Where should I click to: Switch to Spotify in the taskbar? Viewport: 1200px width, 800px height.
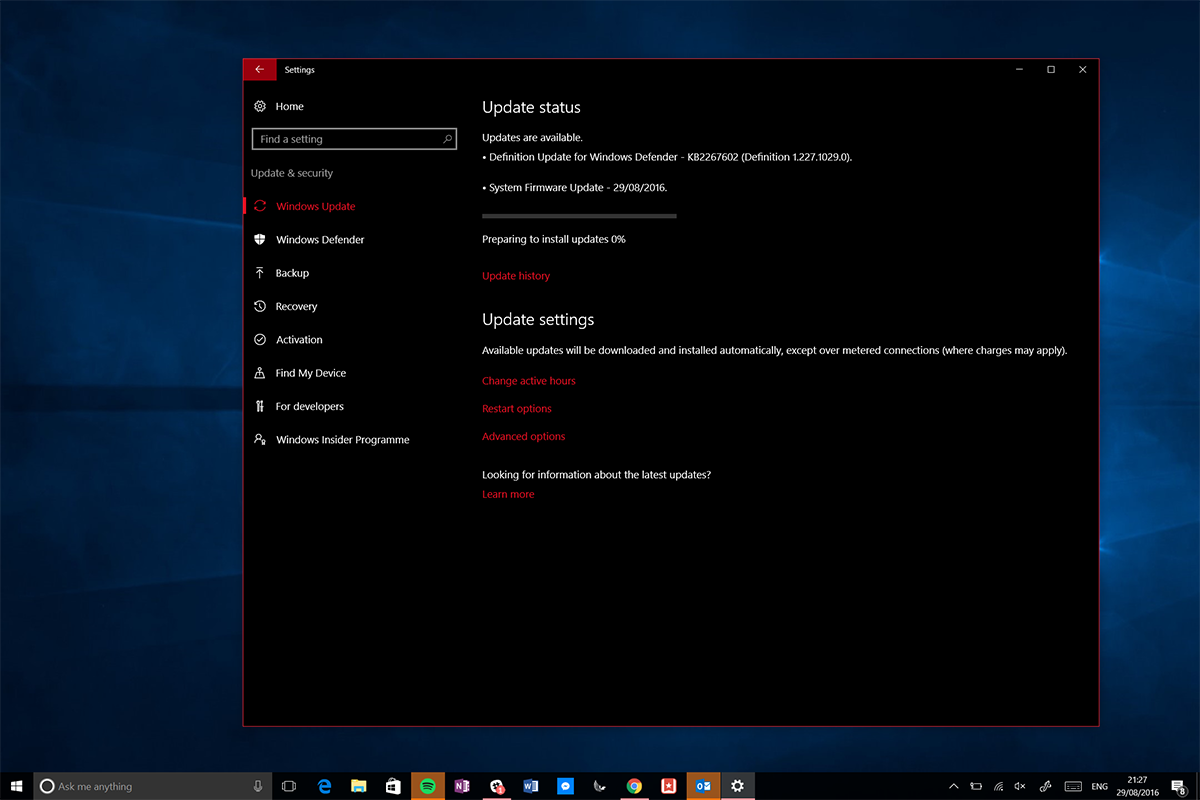[x=427, y=786]
